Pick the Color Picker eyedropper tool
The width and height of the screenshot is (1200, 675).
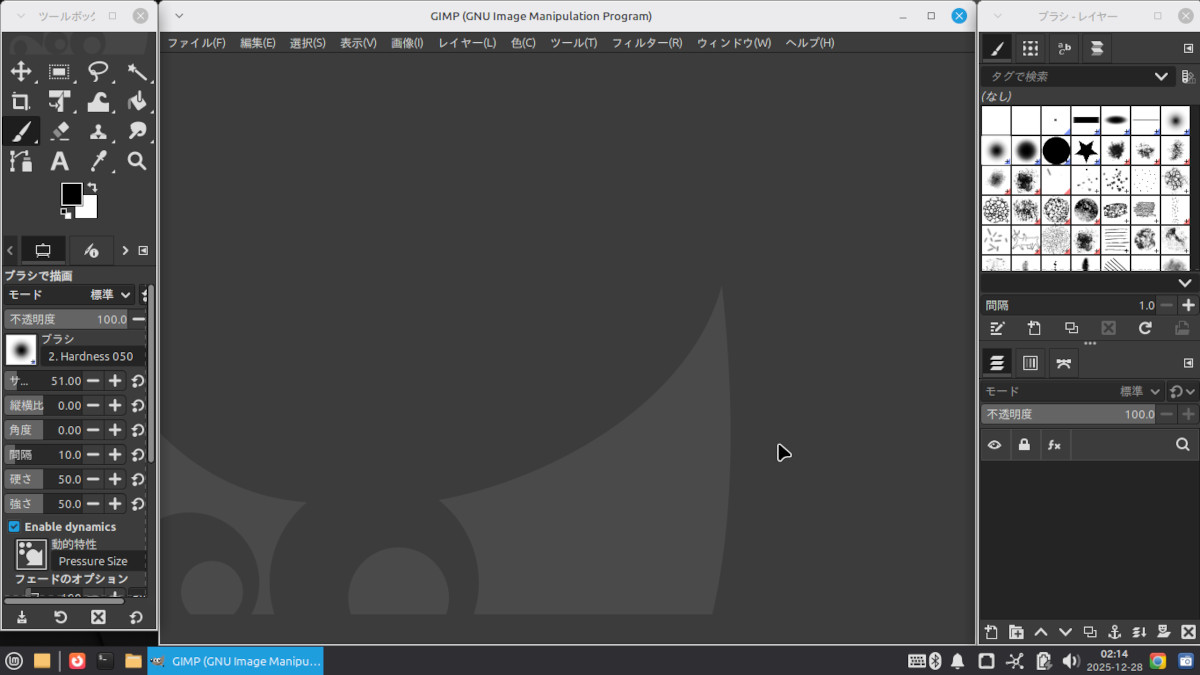98,161
